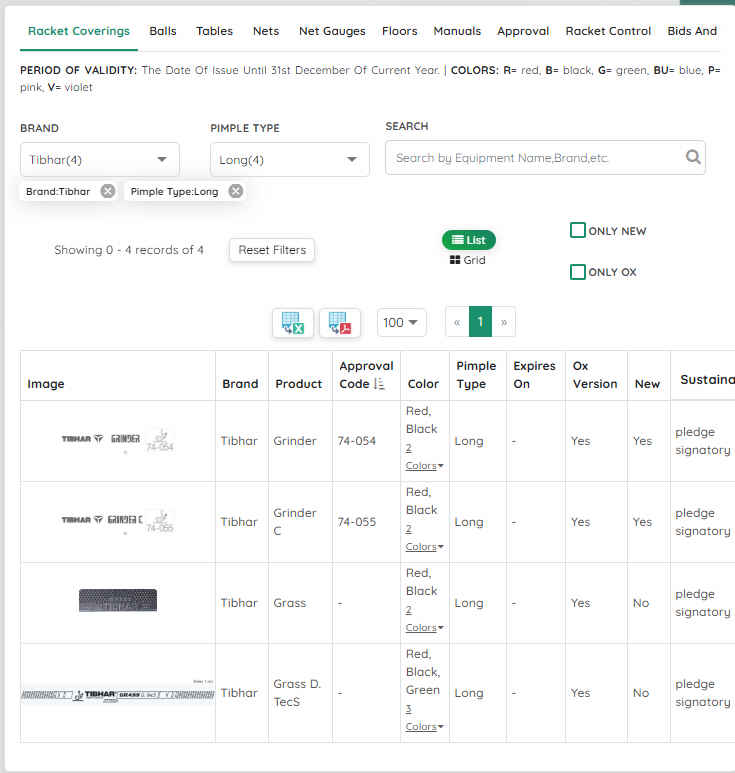Open the Grinder C 74-055 product image

[x=117, y=521]
